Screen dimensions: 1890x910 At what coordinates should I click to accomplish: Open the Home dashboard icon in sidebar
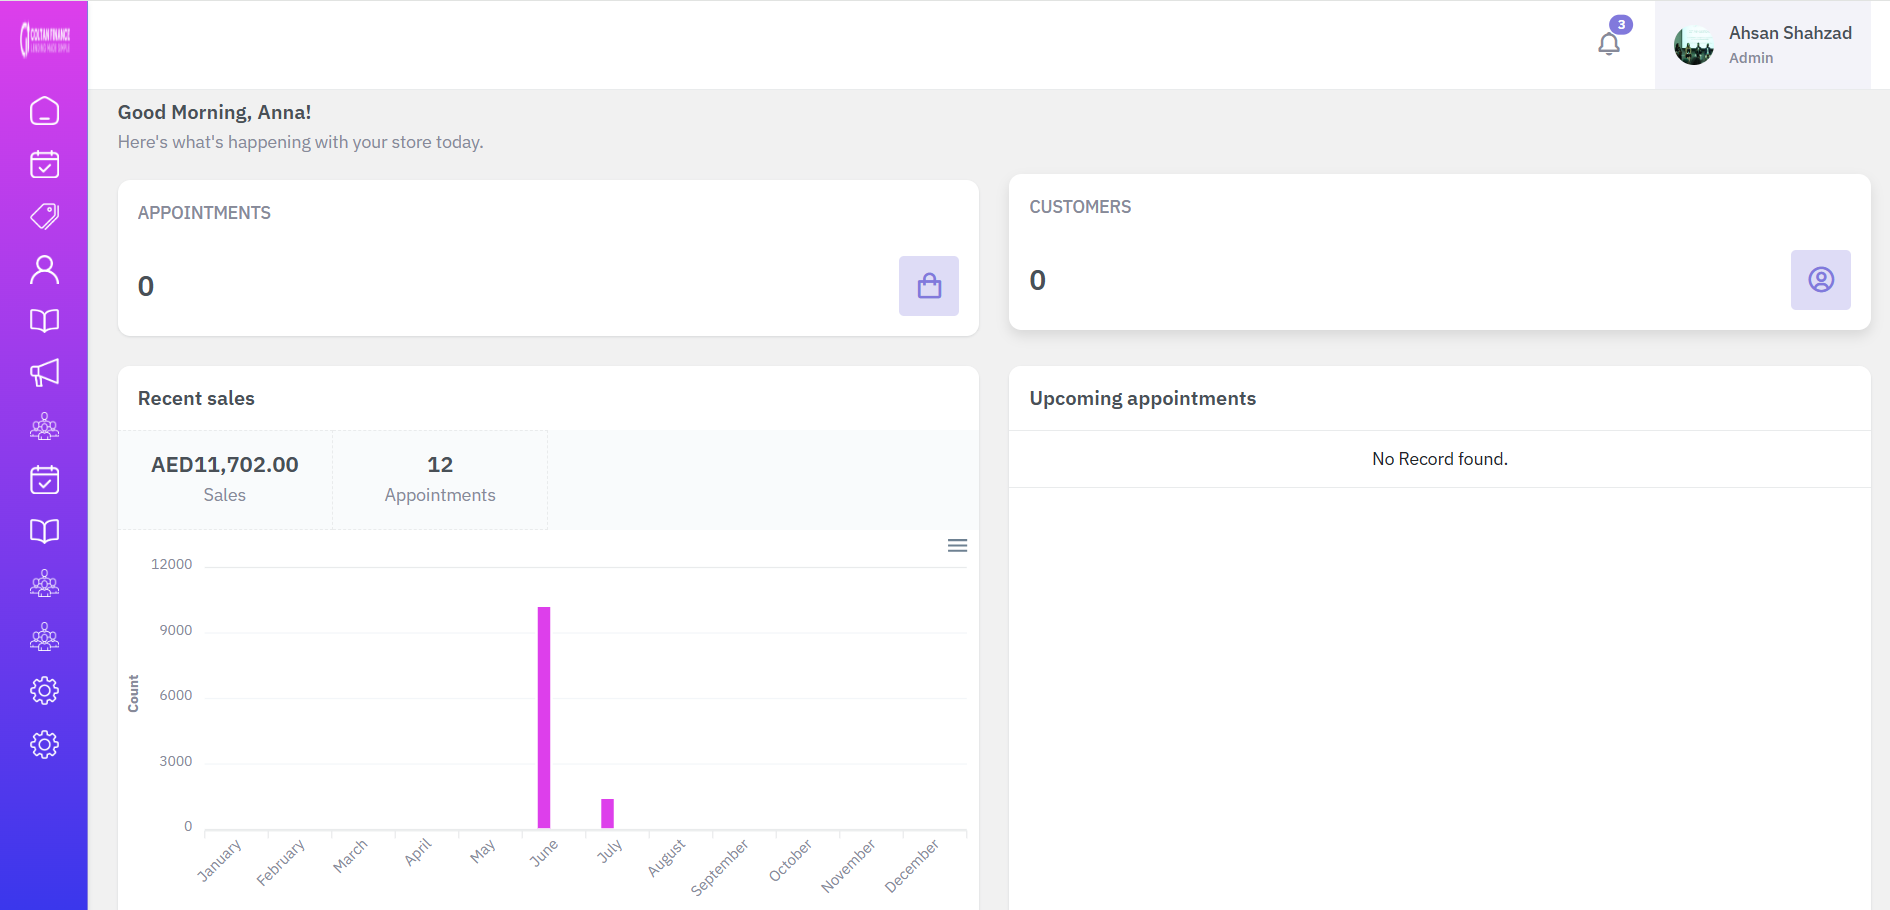tap(44, 111)
